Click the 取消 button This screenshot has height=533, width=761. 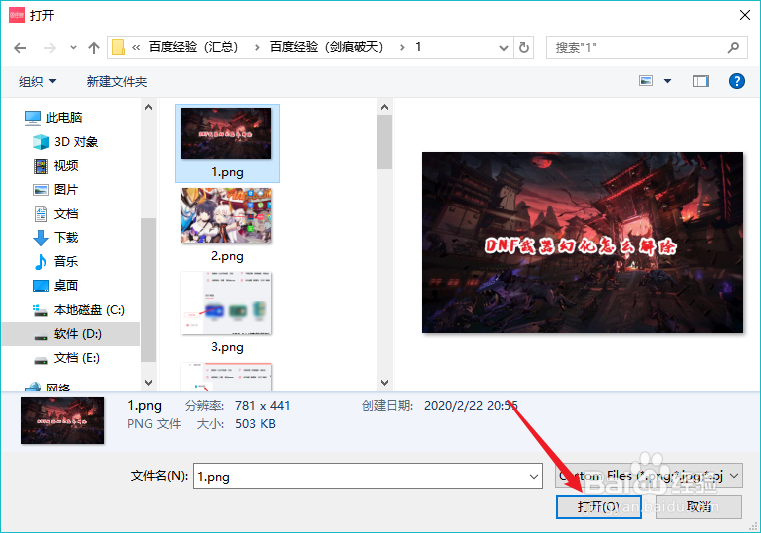(x=699, y=507)
